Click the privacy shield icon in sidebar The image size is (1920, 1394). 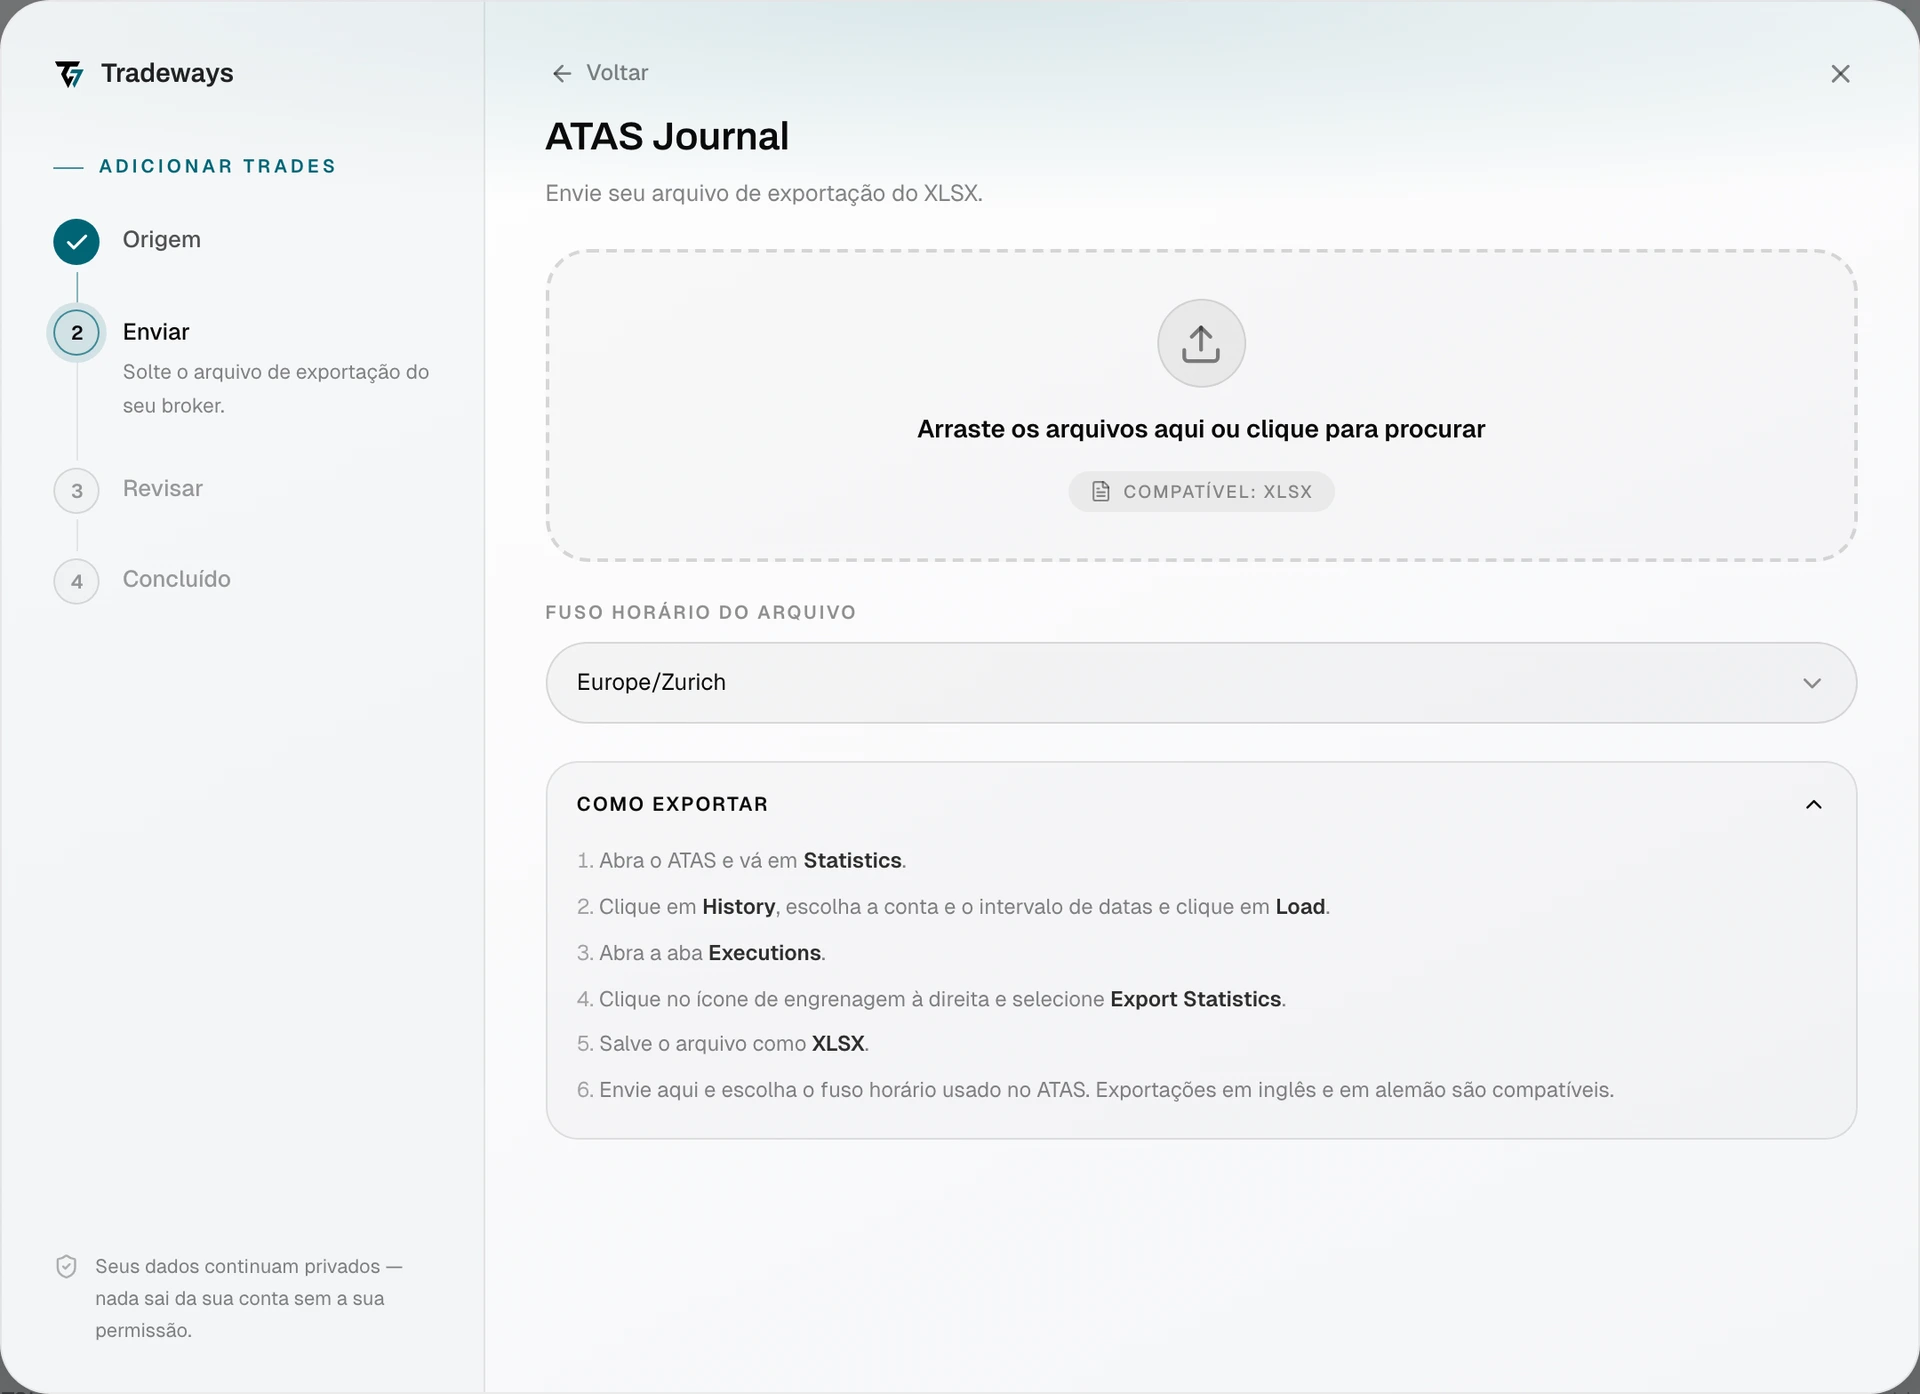[66, 1267]
